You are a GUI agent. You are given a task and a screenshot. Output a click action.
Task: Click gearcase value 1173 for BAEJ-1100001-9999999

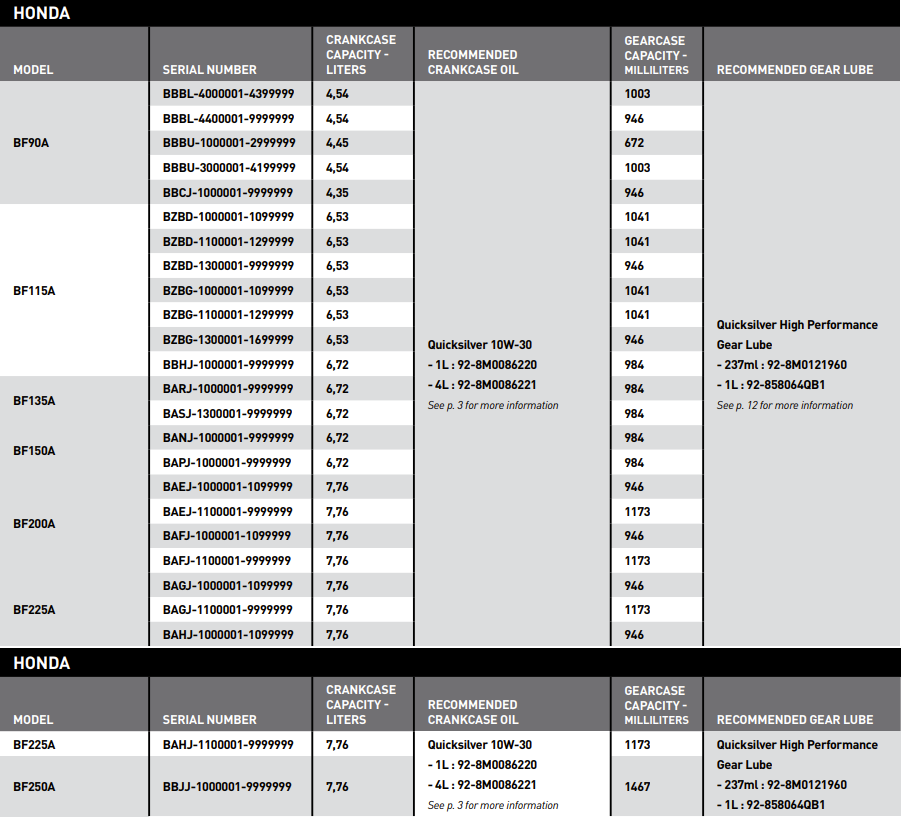(x=637, y=512)
